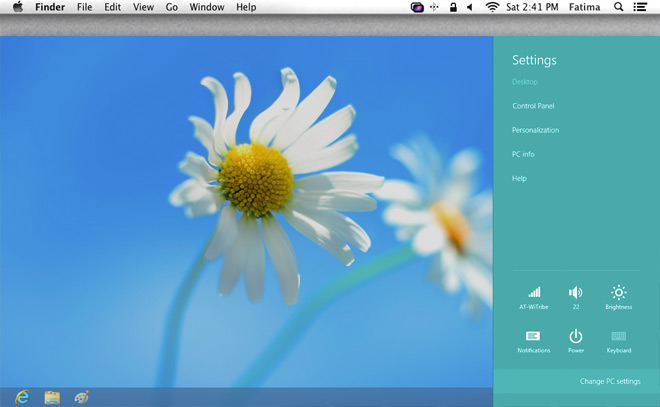Toggle the Notifications icon

tap(533, 337)
